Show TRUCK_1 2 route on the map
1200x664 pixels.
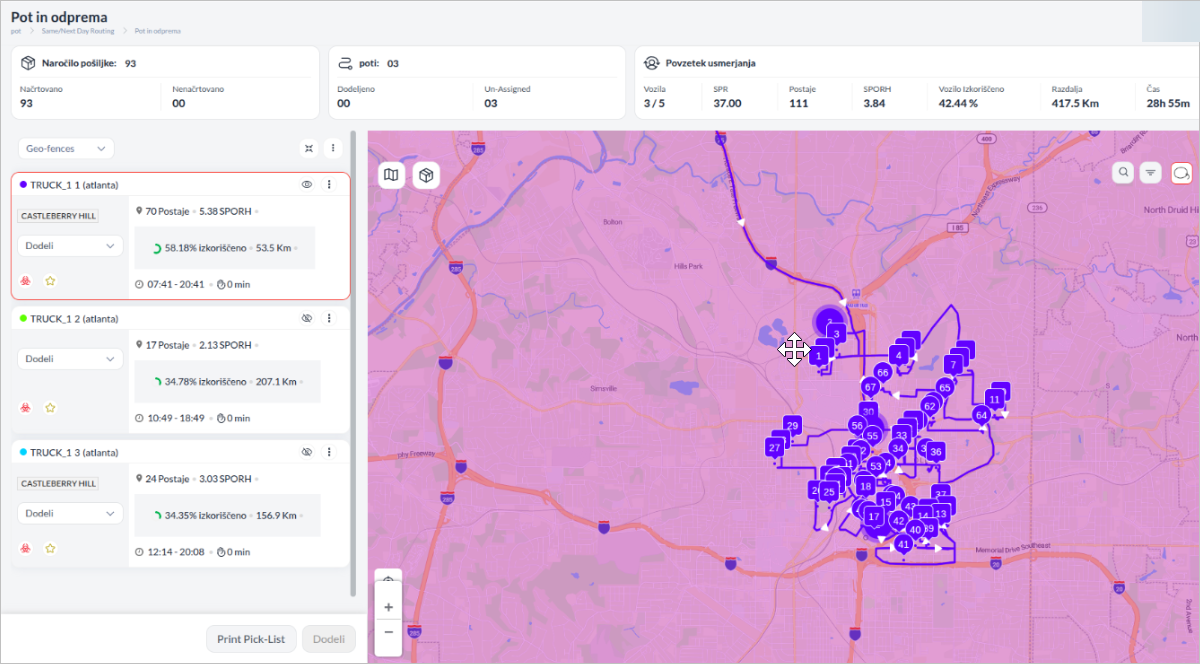coord(307,318)
